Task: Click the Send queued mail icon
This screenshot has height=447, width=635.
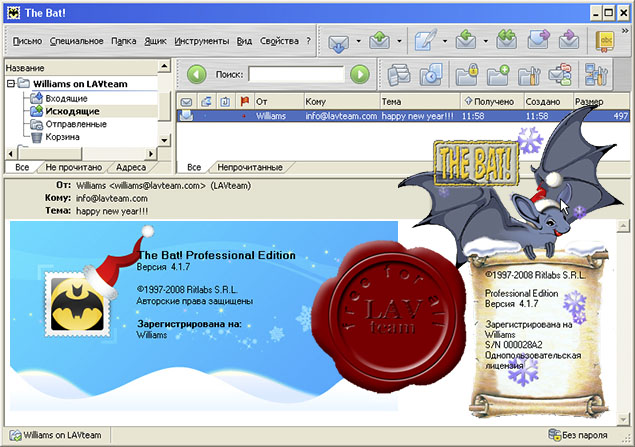Action: (379, 41)
